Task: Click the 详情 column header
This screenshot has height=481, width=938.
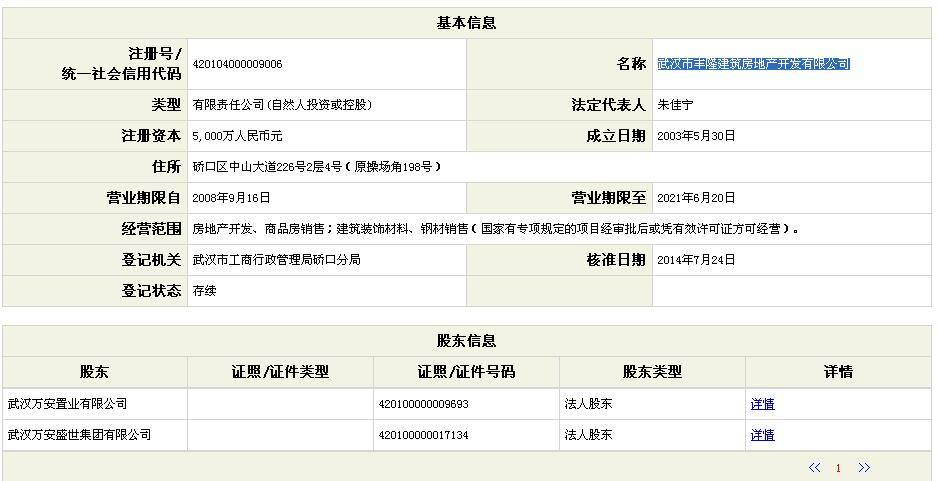Action: (x=838, y=372)
